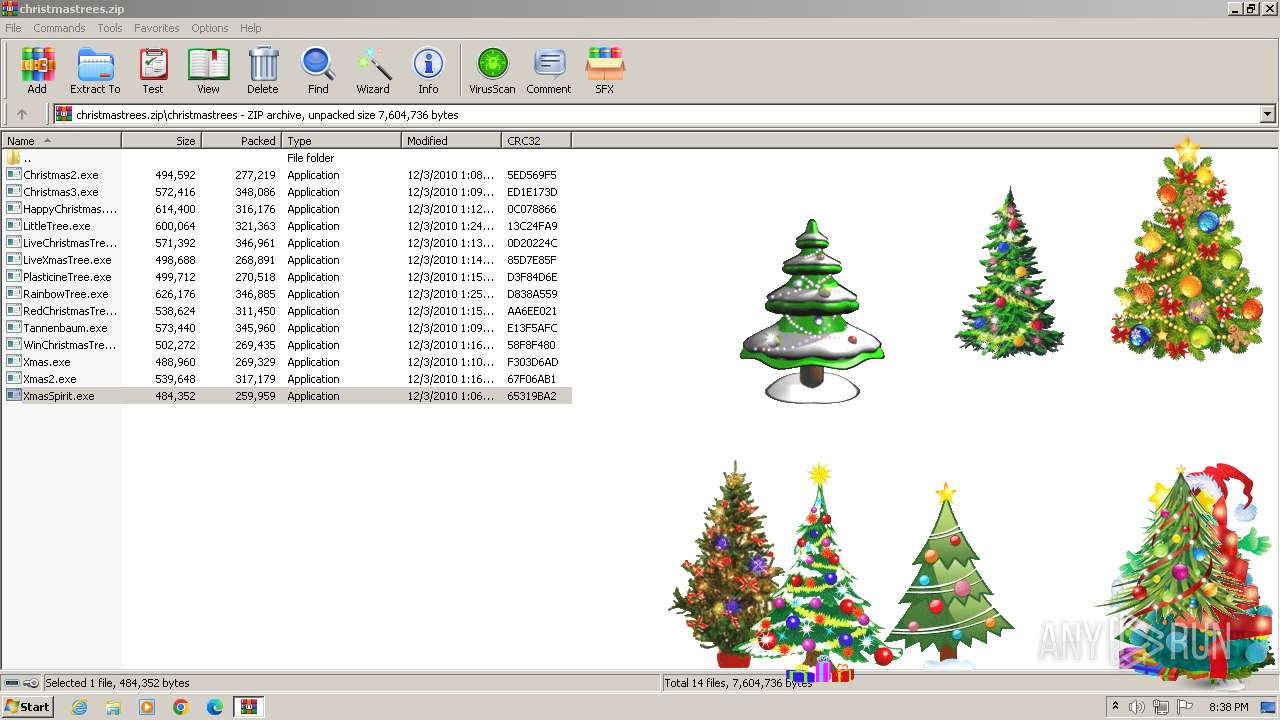Open the Commands menu
The width and height of the screenshot is (1280, 720).
pyautogui.click(x=59, y=28)
